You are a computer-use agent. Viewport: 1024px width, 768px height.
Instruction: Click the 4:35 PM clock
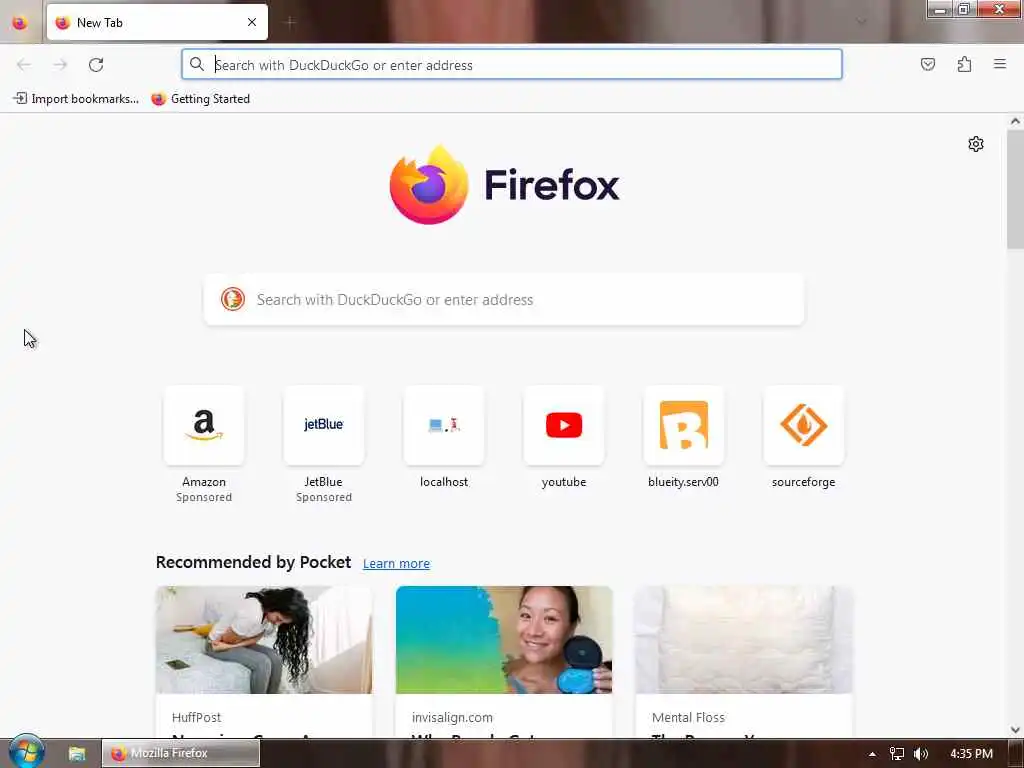[x=971, y=754]
